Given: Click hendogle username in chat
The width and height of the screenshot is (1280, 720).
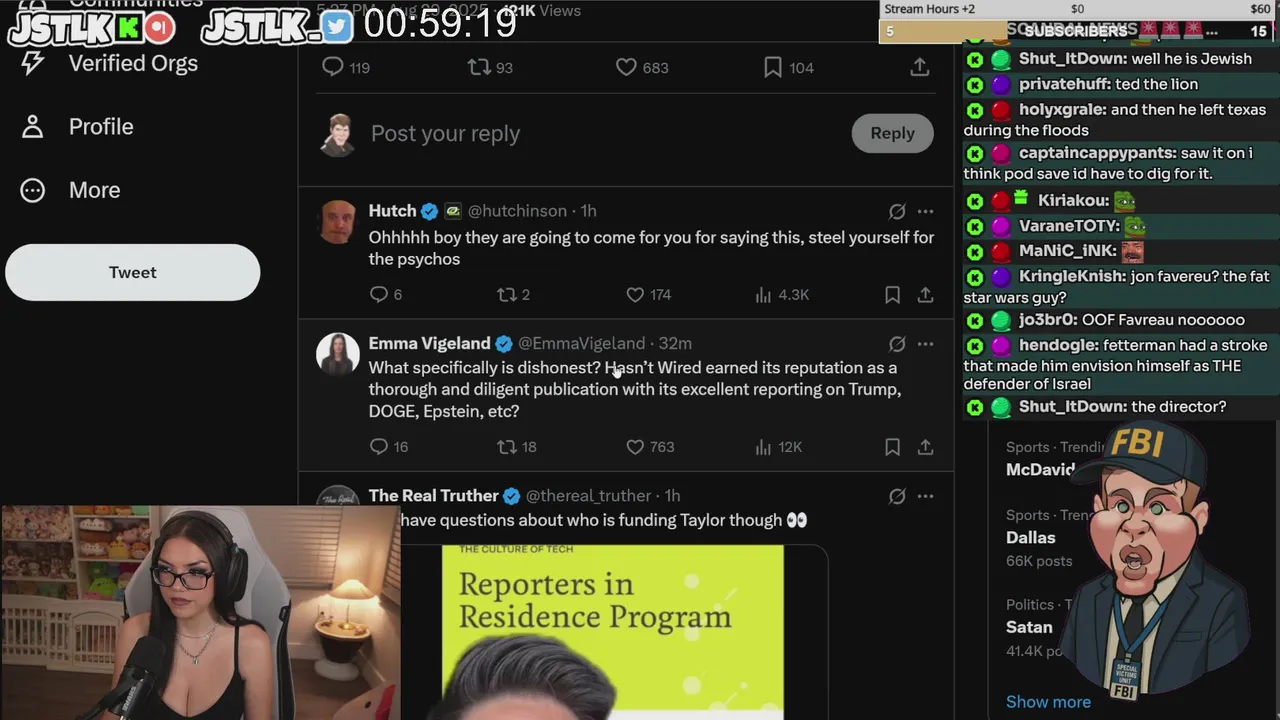Looking at the screenshot, I should point(1057,345).
